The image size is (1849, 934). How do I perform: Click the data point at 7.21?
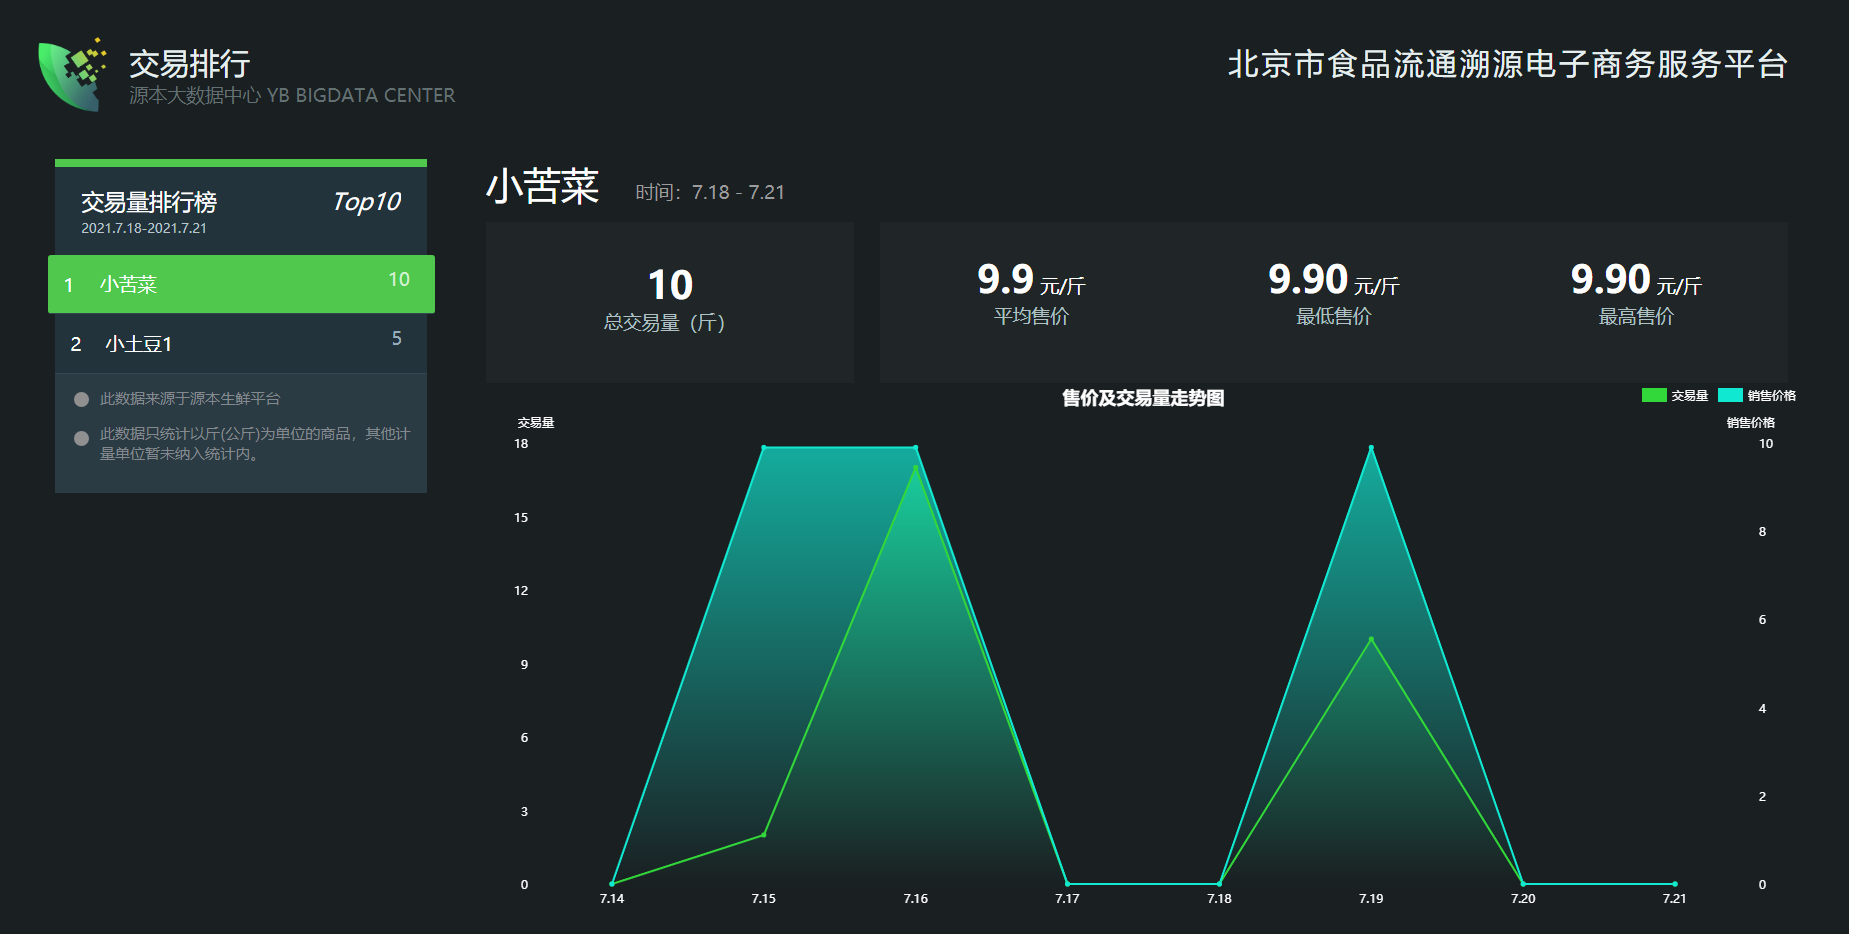pos(1675,884)
